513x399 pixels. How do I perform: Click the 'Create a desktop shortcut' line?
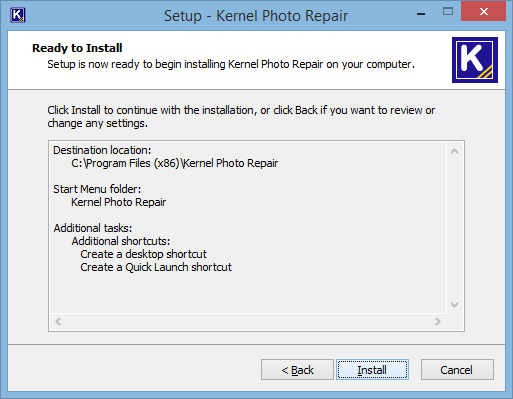144,254
